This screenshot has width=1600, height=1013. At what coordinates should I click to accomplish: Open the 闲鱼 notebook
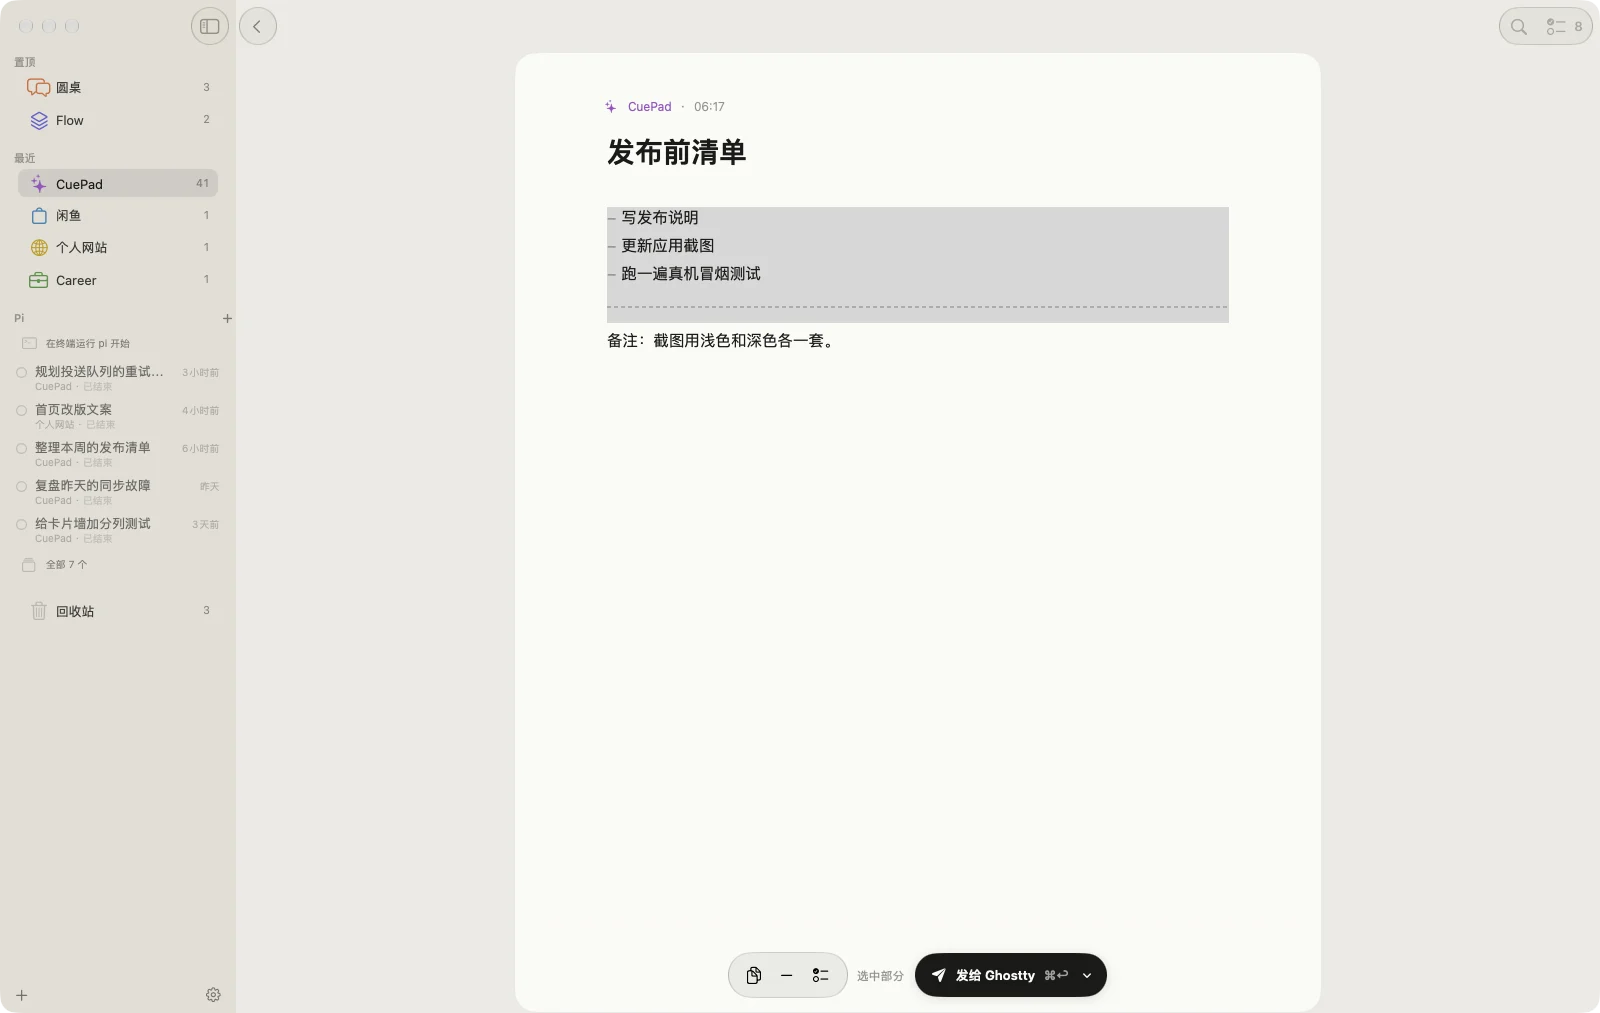click(118, 216)
